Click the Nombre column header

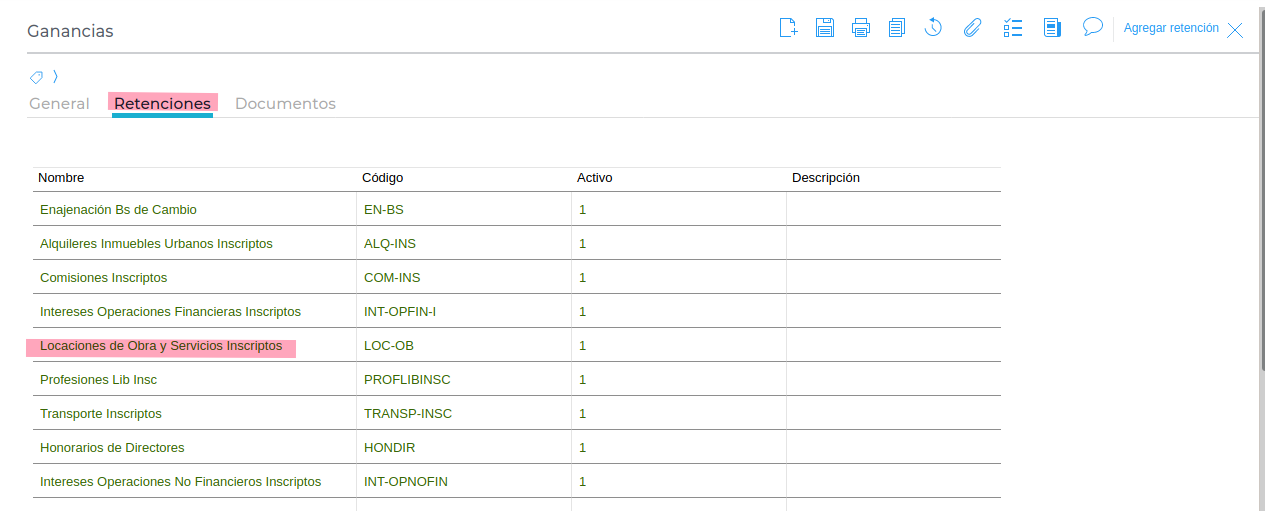(x=61, y=178)
